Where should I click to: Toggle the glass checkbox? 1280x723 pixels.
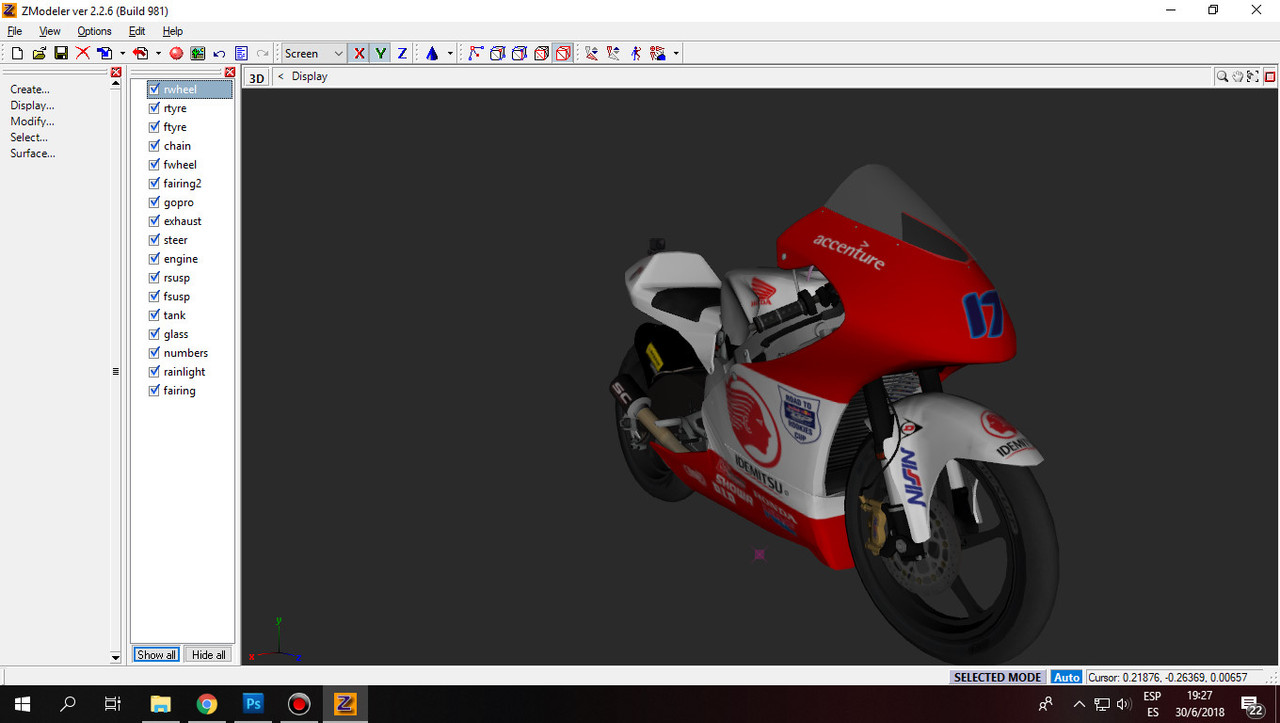[x=154, y=334]
